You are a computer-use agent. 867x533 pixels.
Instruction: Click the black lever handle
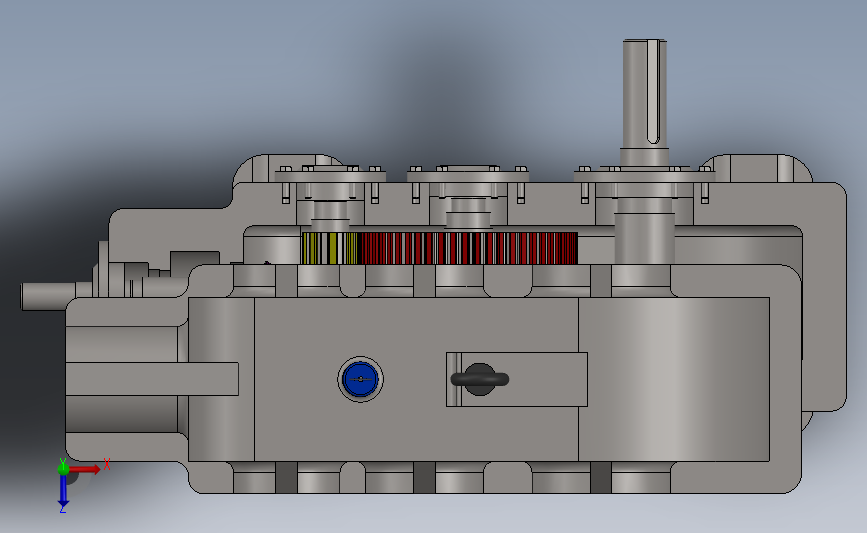click(x=479, y=379)
